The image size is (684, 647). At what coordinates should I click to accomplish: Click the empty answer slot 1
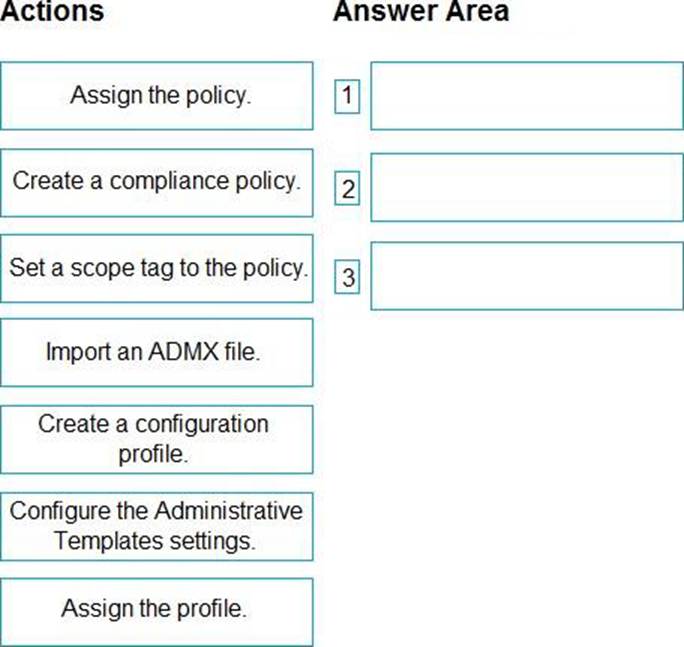[527, 96]
